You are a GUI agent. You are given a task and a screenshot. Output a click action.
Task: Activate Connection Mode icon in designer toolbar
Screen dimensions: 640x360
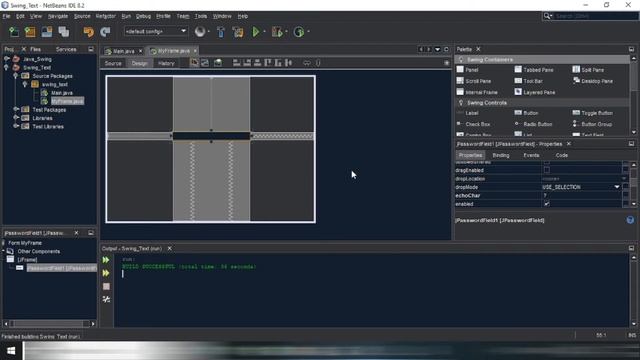(205, 63)
